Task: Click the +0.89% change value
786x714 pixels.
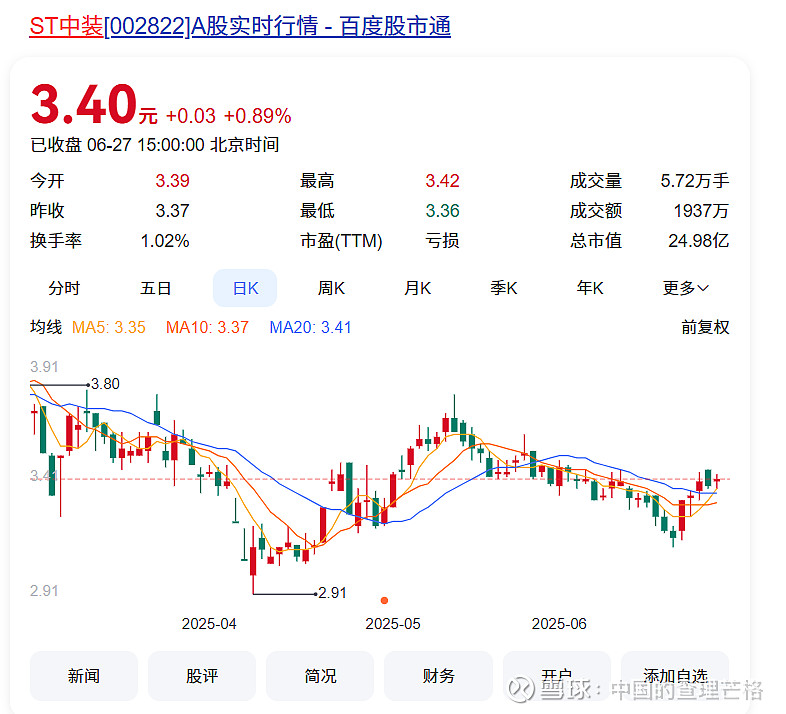Action: tap(257, 116)
